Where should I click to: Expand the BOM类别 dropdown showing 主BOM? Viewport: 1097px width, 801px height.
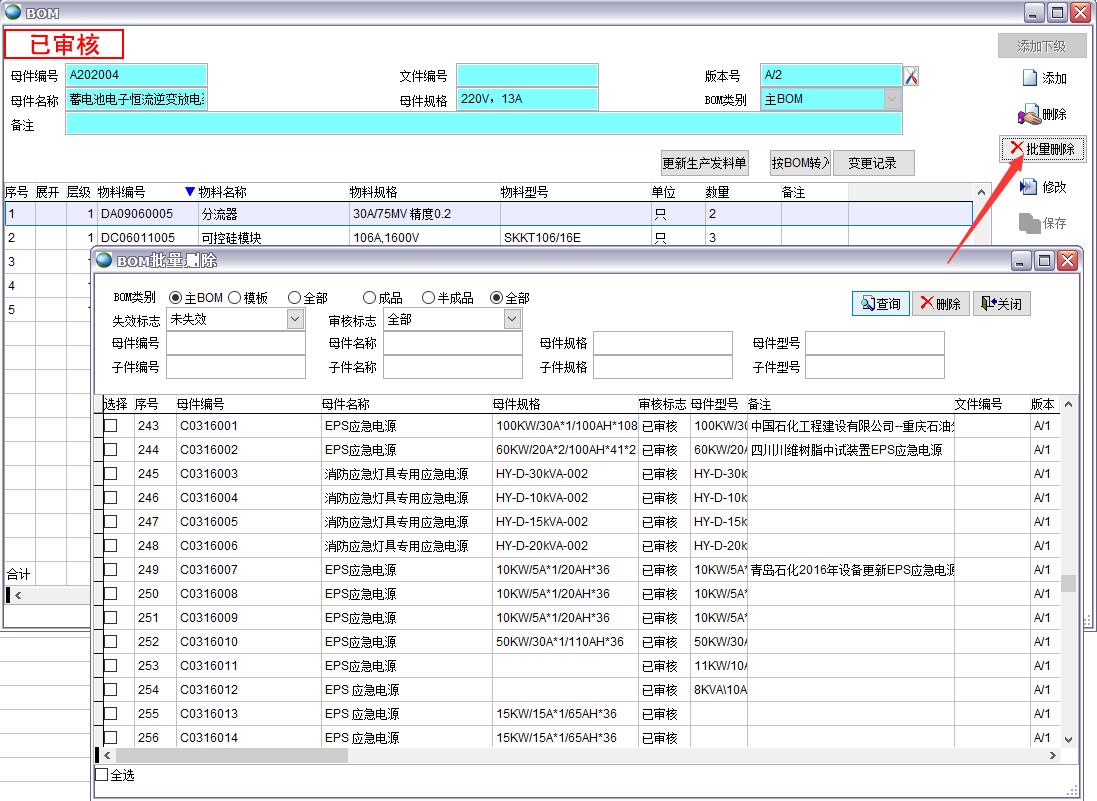point(891,99)
